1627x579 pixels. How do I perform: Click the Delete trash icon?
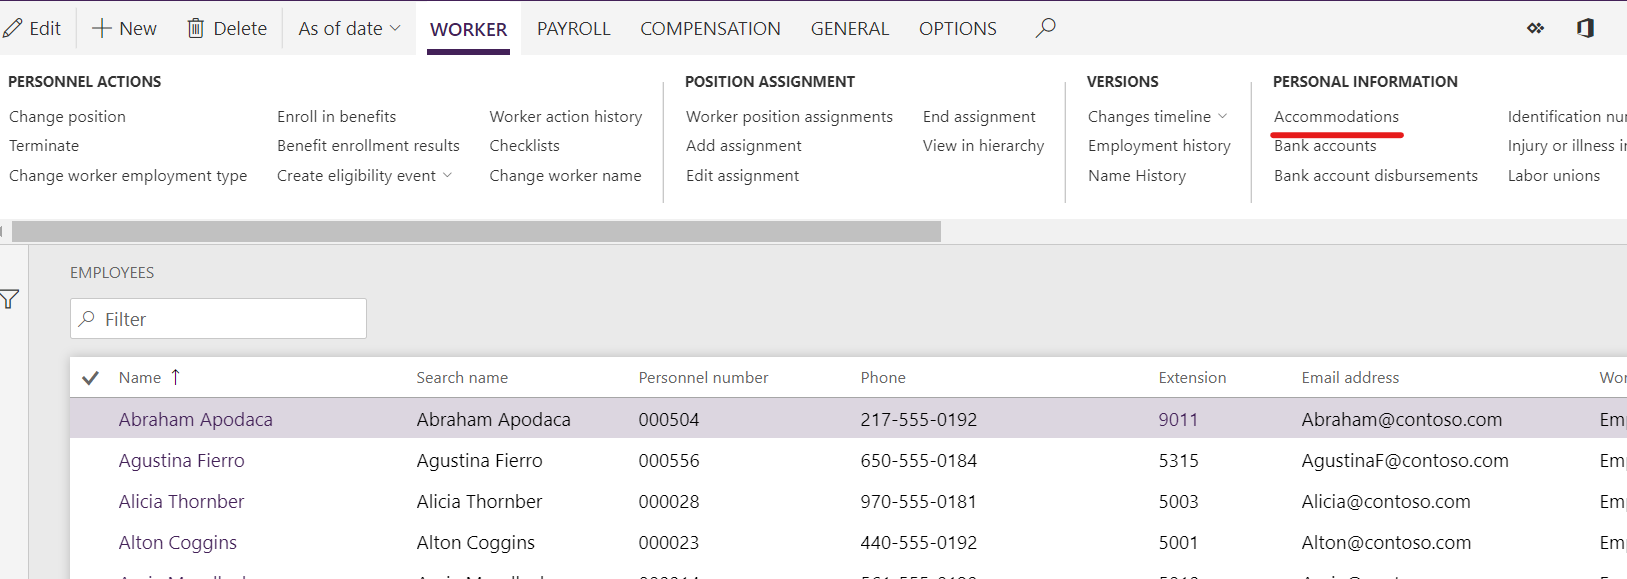click(196, 28)
